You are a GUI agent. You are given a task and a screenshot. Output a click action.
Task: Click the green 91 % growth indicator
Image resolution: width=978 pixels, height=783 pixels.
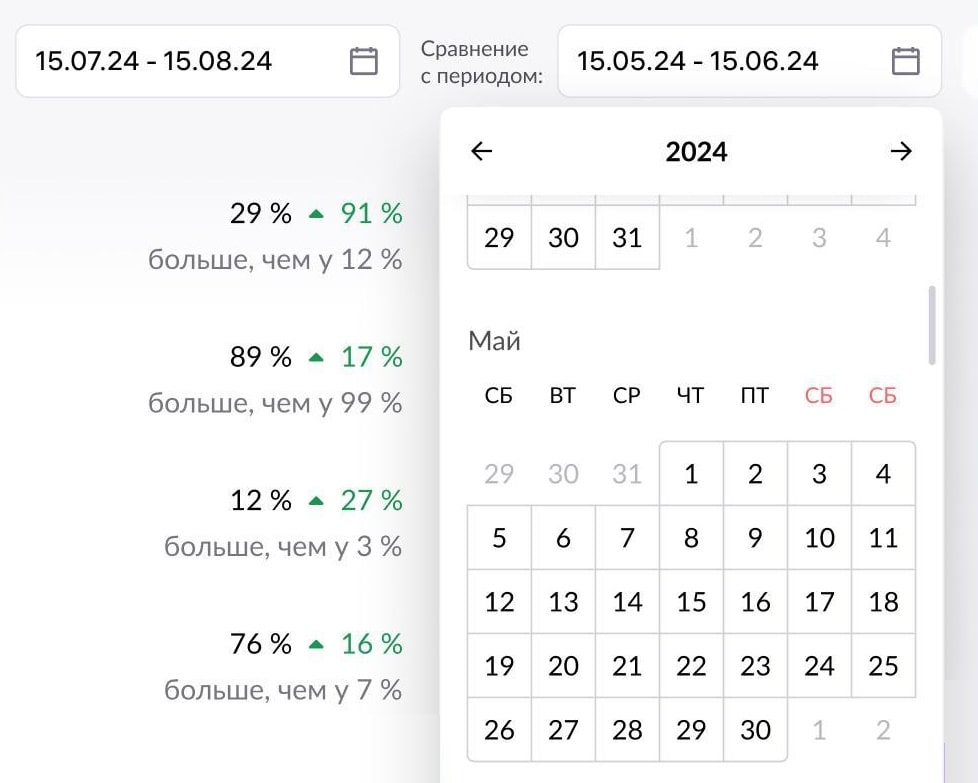(360, 213)
